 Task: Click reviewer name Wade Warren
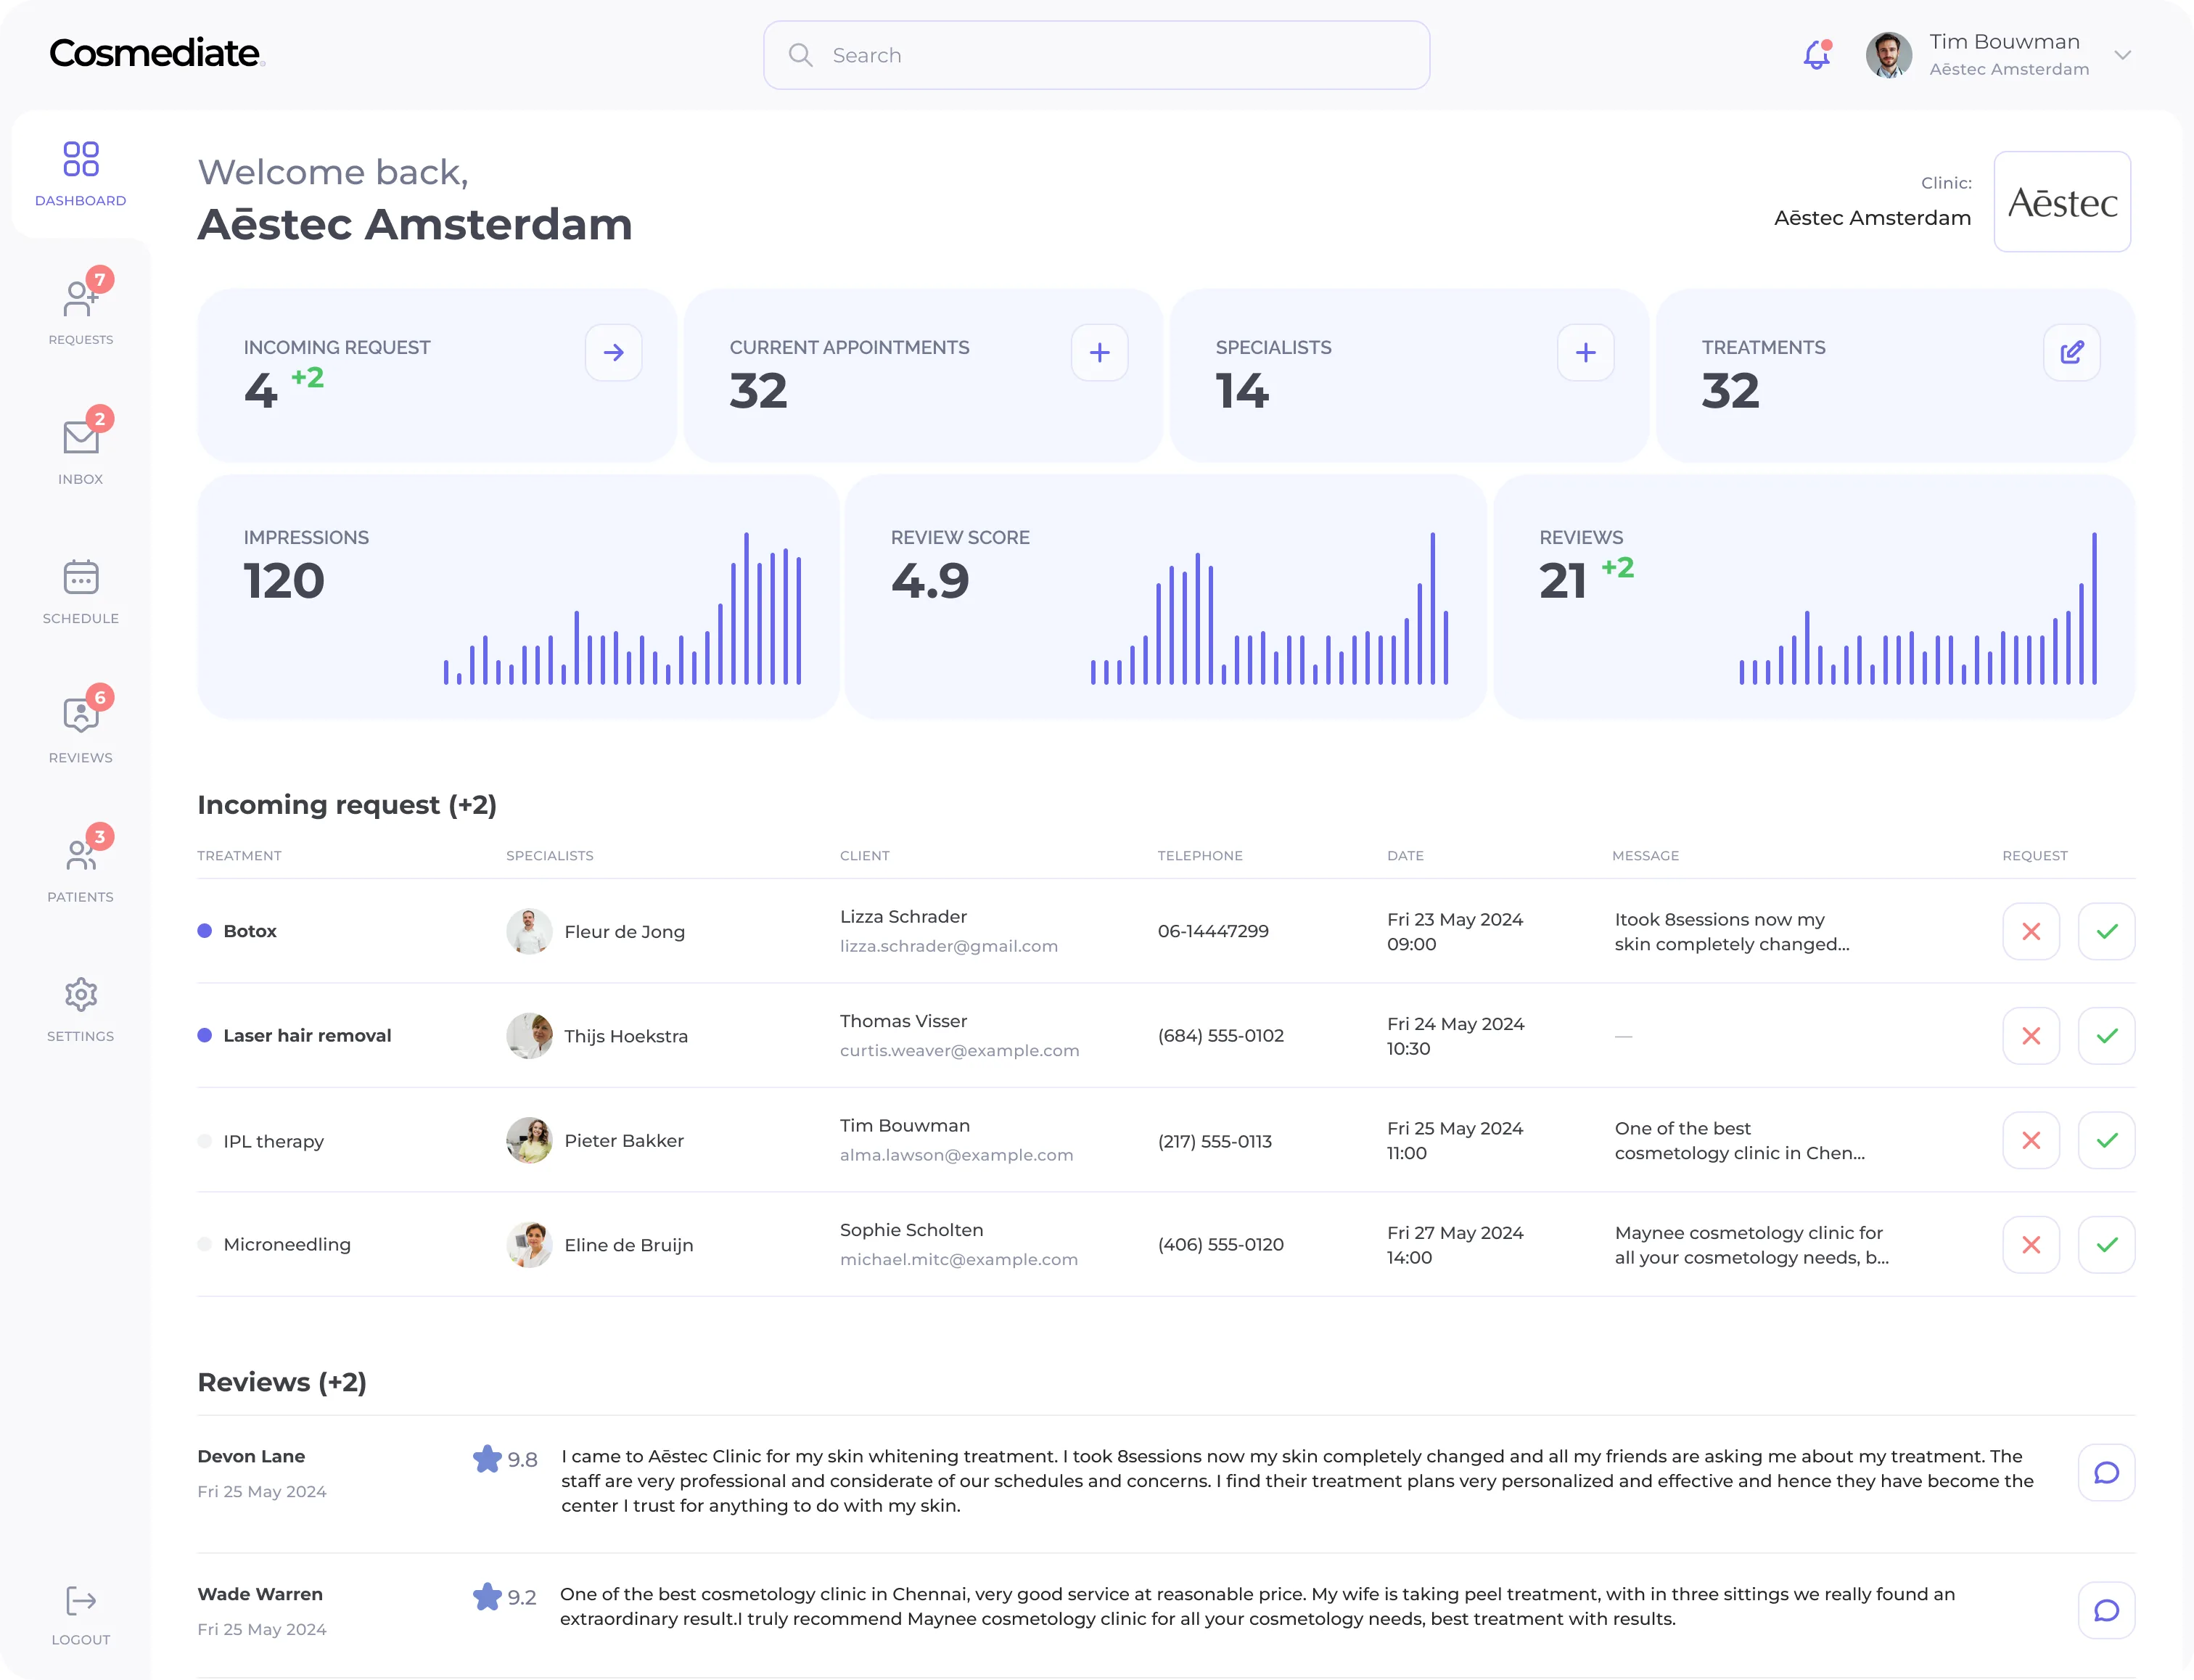(260, 1594)
